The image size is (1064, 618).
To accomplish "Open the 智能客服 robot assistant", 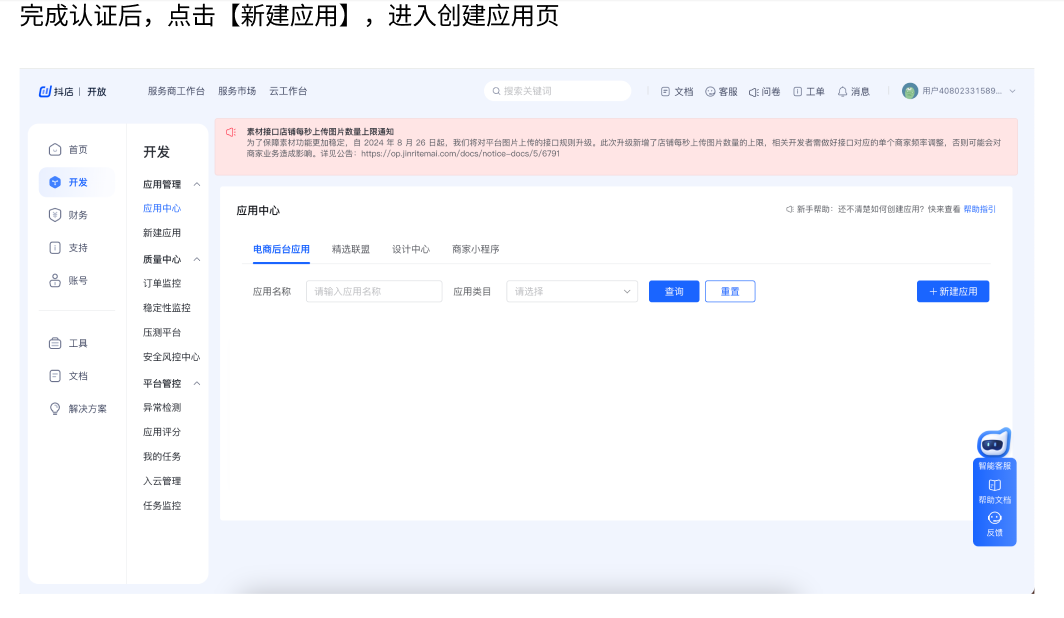I will [x=994, y=450].
